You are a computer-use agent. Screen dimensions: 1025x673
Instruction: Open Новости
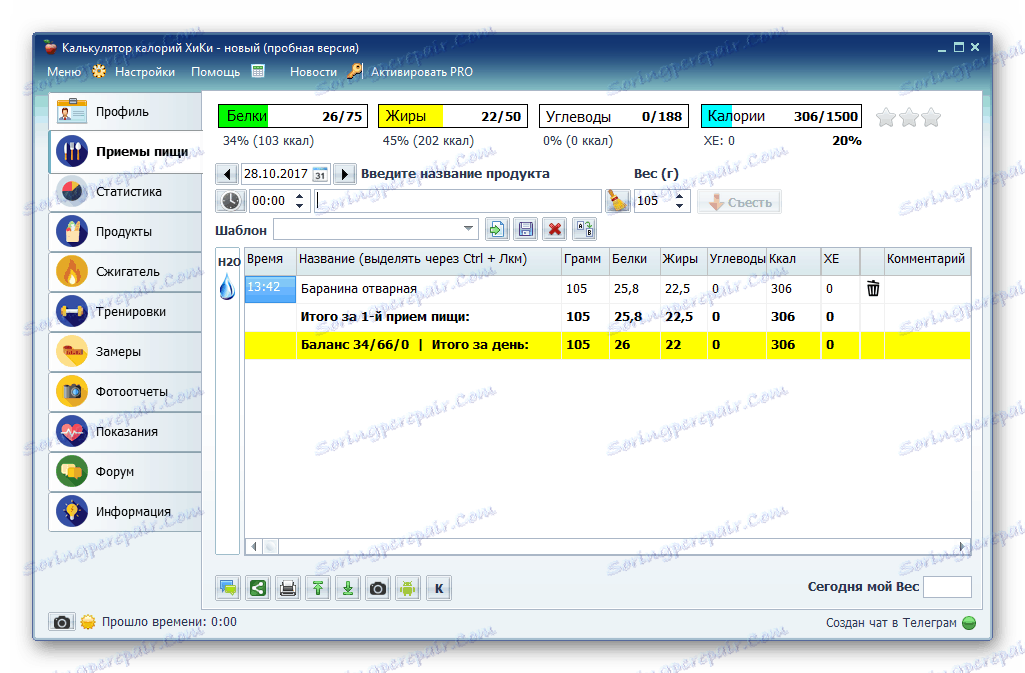coord(313,72)
